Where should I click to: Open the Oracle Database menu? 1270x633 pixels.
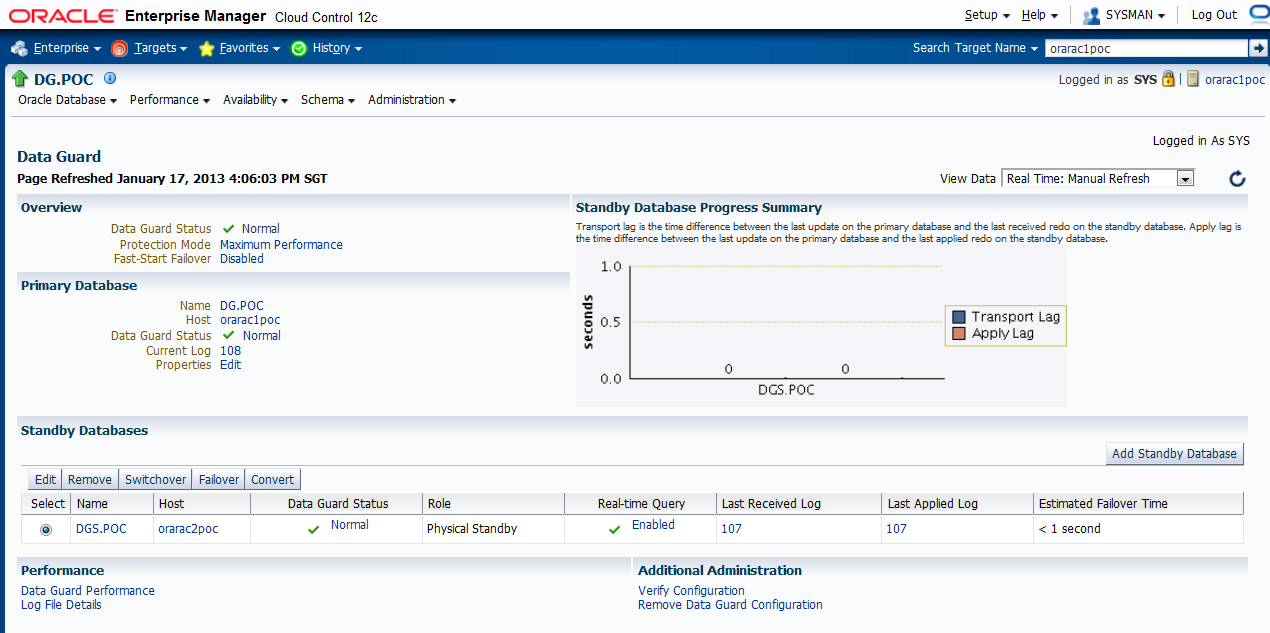[x=68, y=100]
